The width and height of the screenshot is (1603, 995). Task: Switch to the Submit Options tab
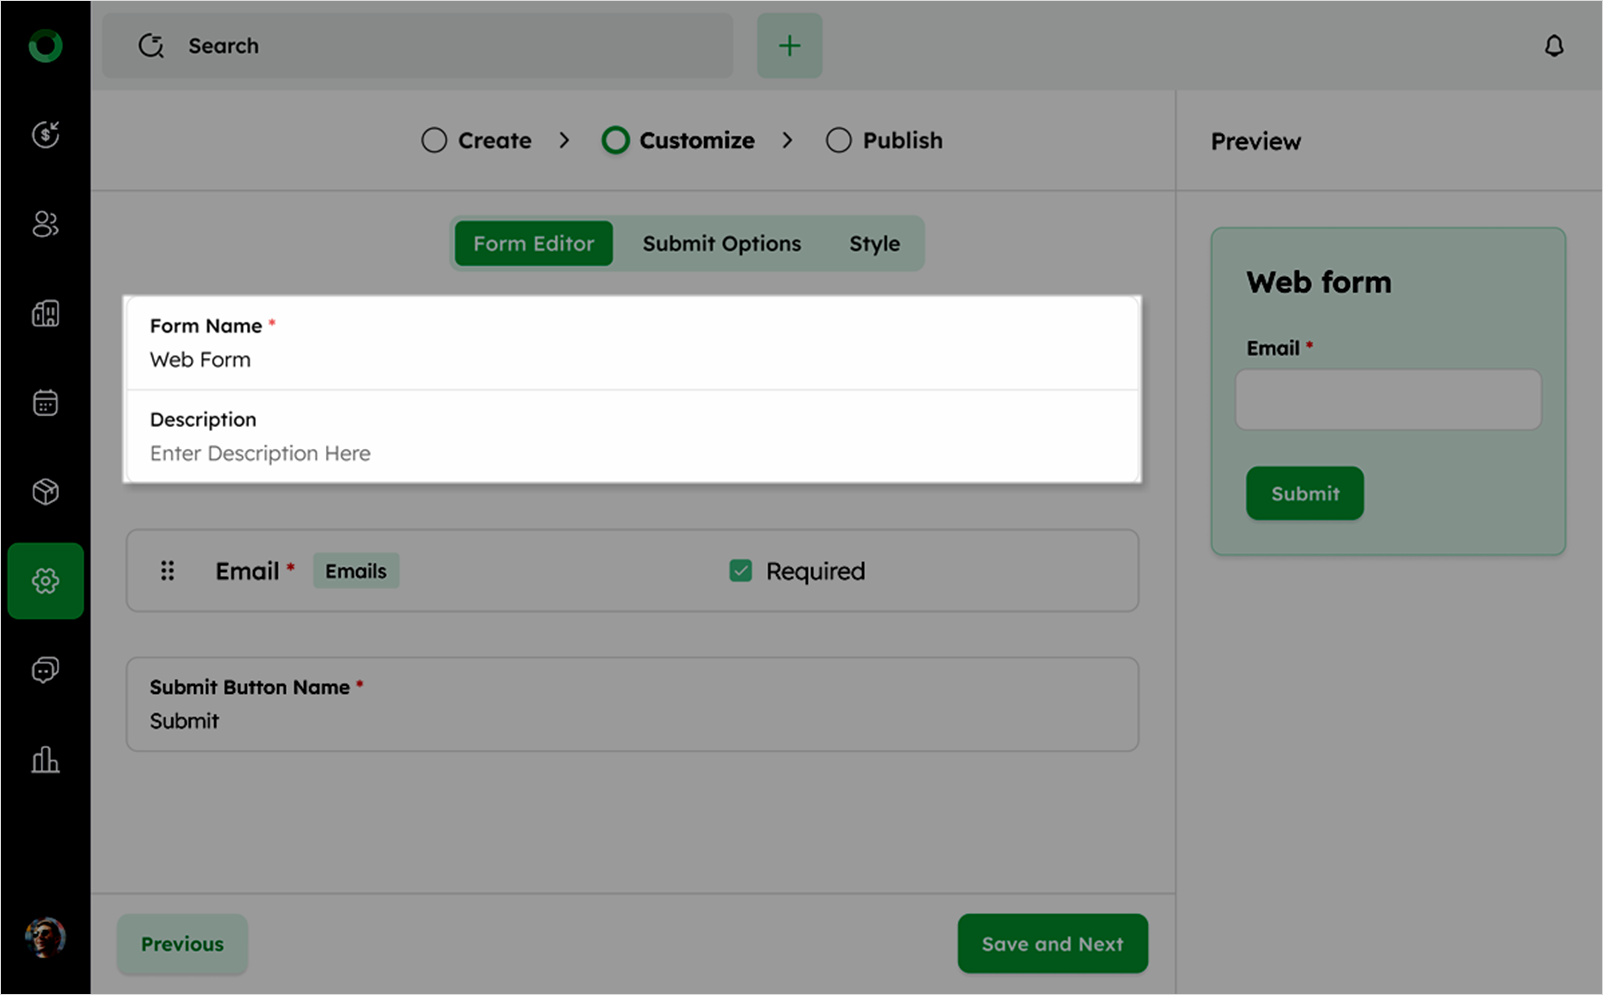721,244
